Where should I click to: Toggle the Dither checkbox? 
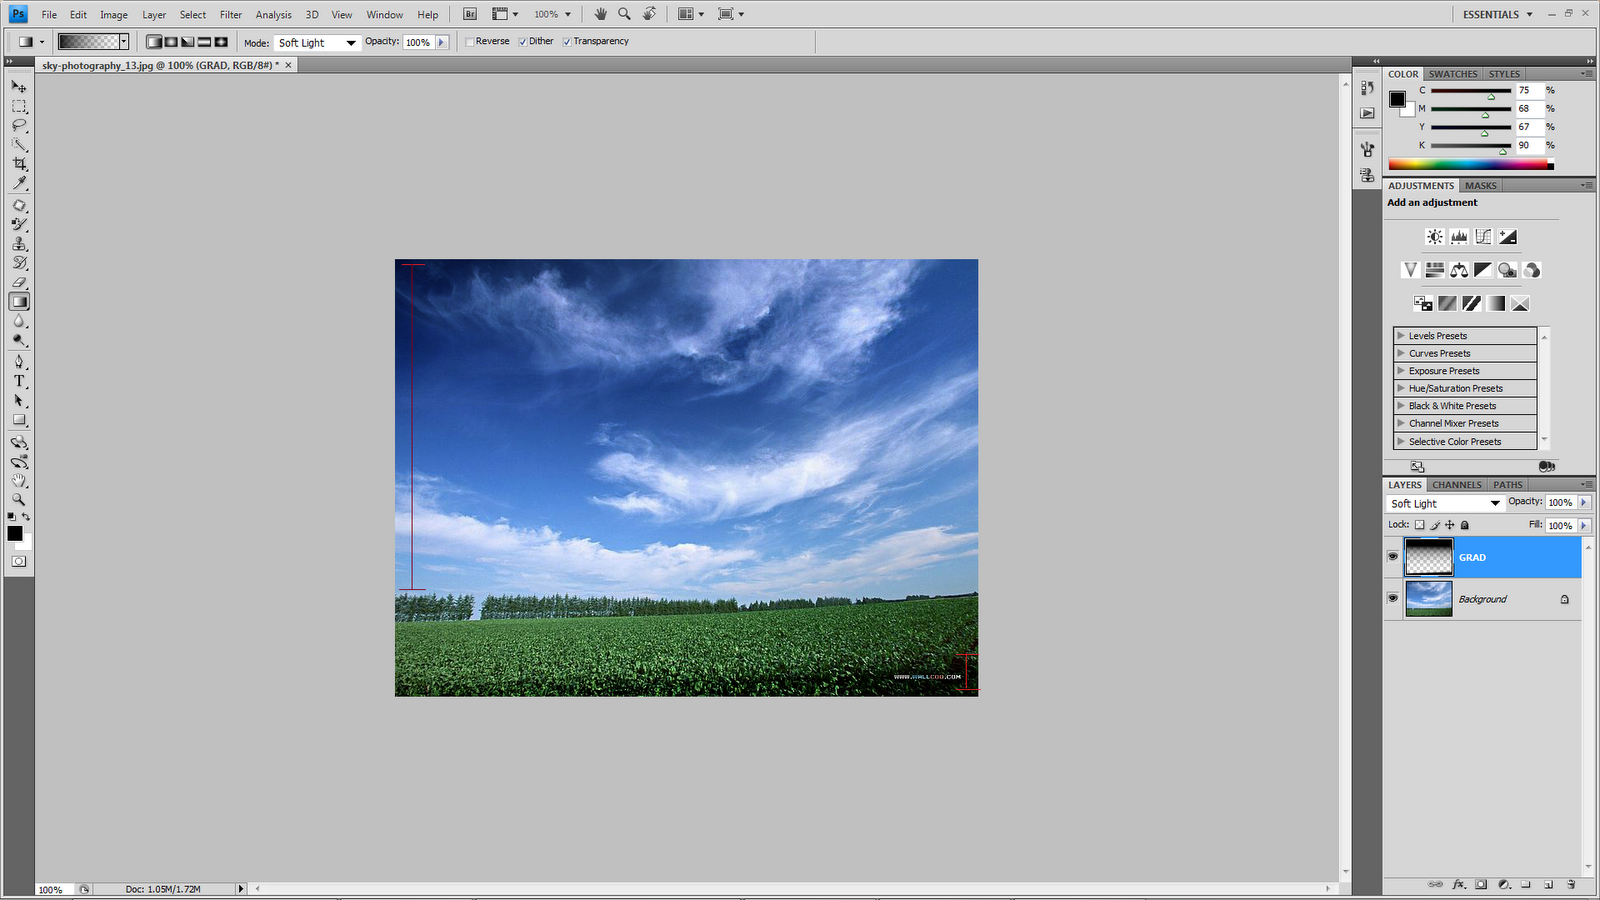523,42
